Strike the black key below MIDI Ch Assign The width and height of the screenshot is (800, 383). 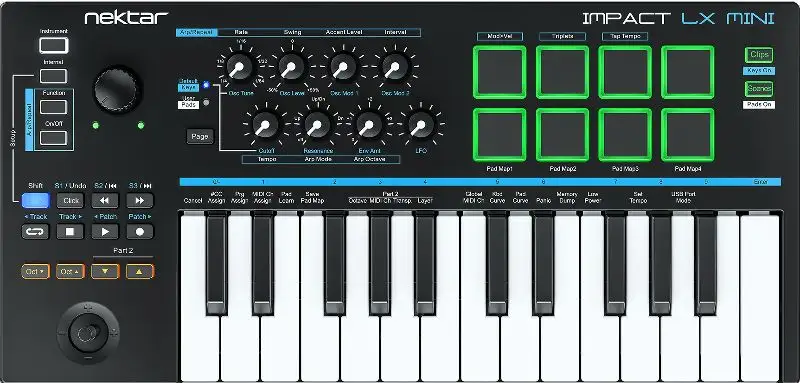pyautogui.click(x=263, y=263)
